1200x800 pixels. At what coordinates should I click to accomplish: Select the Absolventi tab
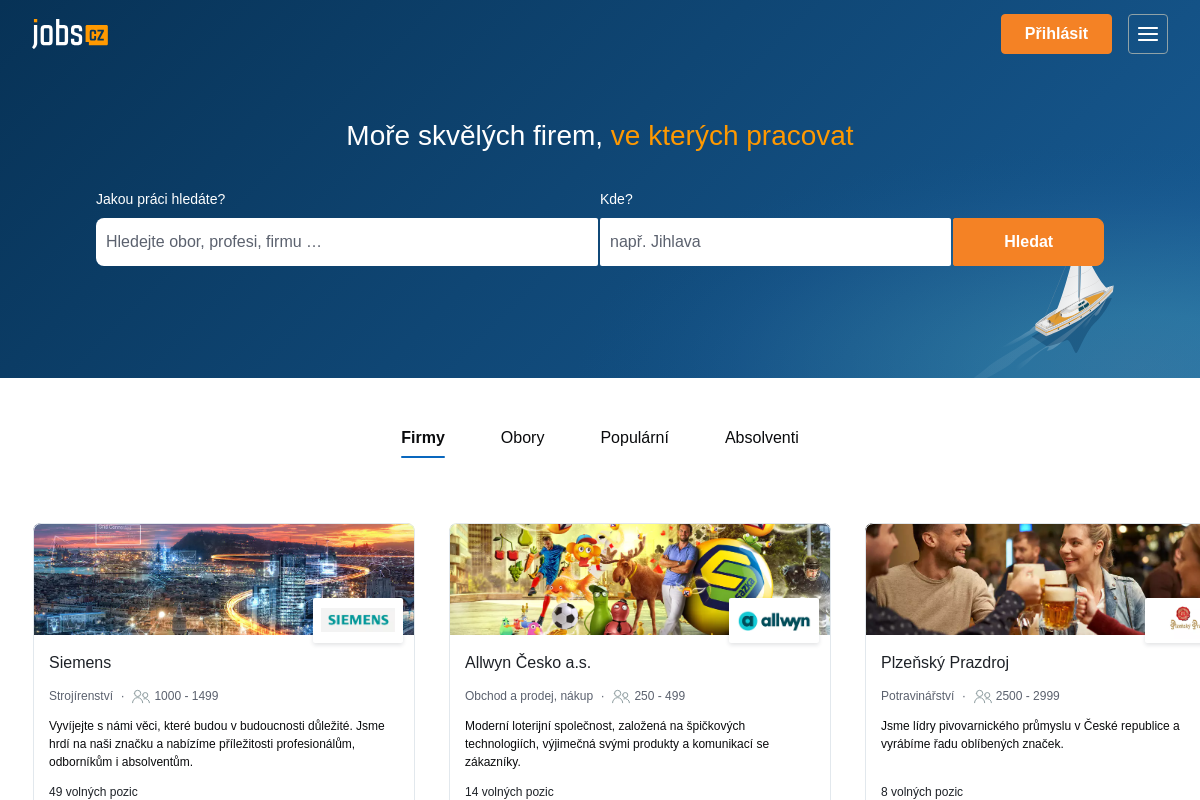(761, 437)
